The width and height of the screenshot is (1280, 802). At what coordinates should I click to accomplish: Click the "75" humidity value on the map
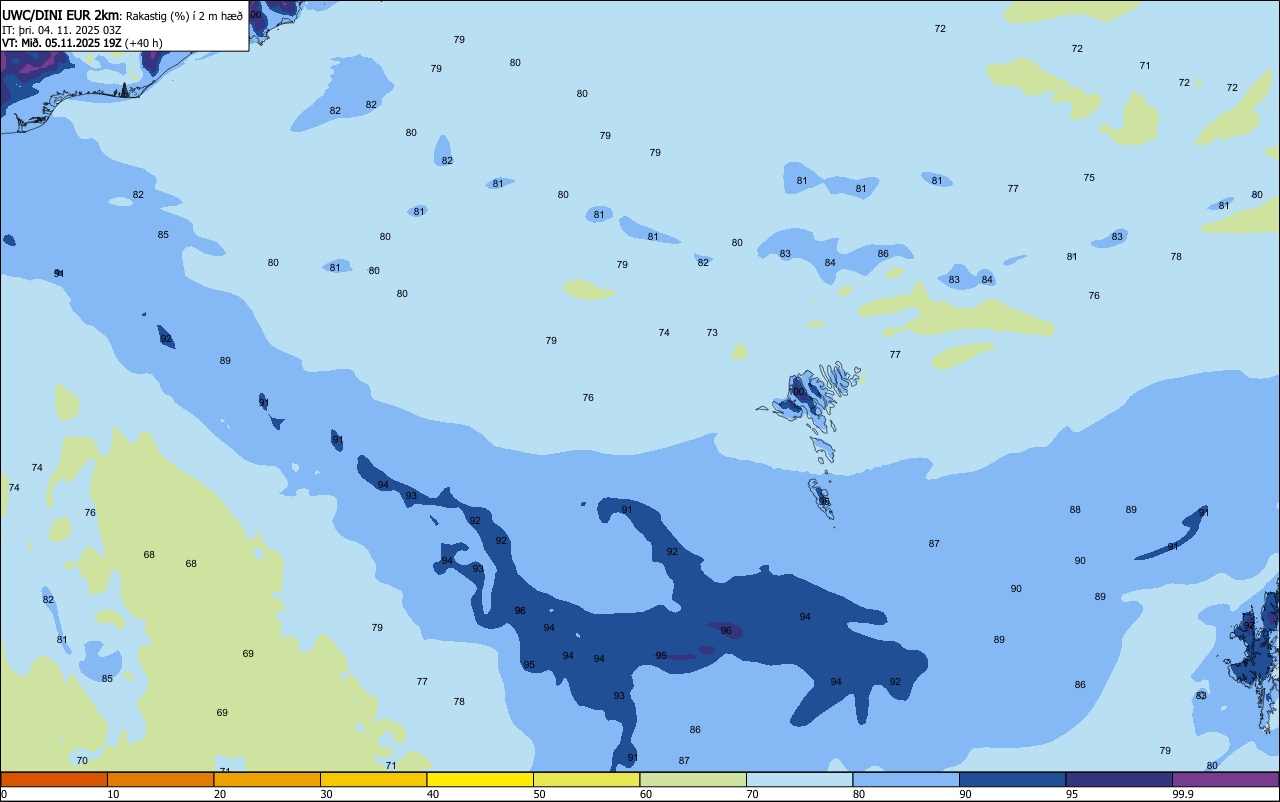(1089, 178)
